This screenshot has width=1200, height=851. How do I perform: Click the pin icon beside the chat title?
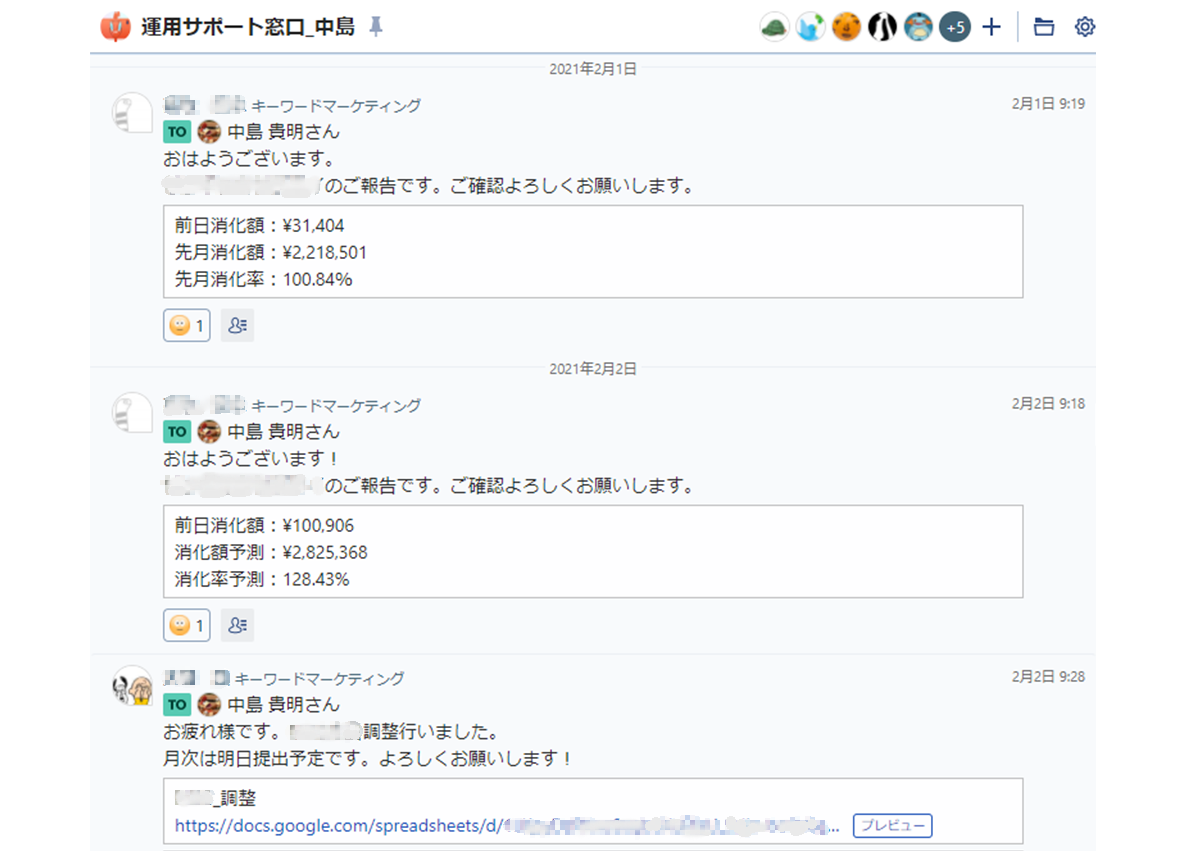[375, 28]
